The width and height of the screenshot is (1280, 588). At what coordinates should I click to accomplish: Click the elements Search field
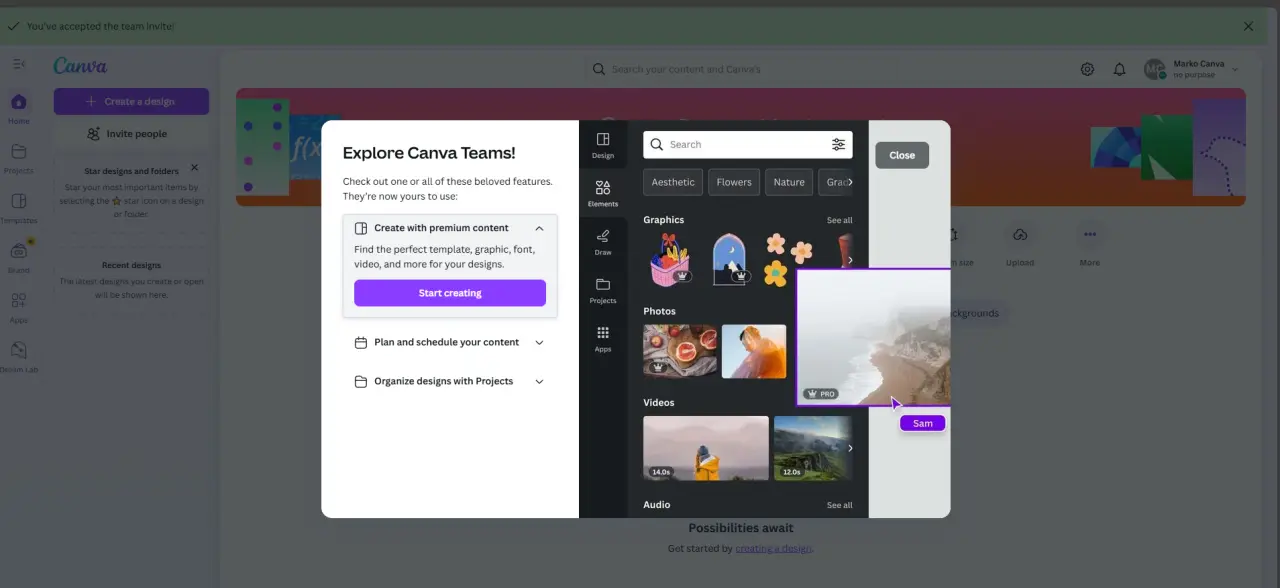coord(748,144)
